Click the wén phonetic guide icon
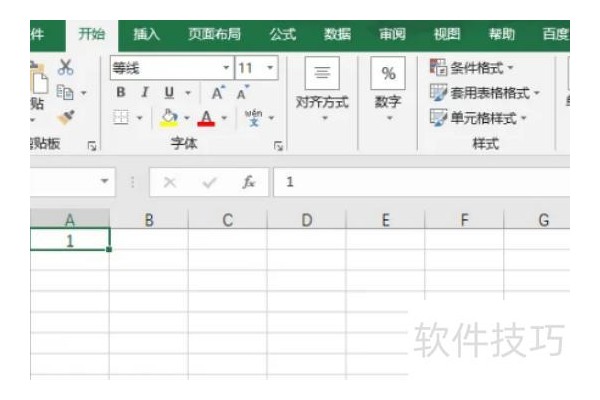Viewport: 600px width, 400px height. point(253,118)
